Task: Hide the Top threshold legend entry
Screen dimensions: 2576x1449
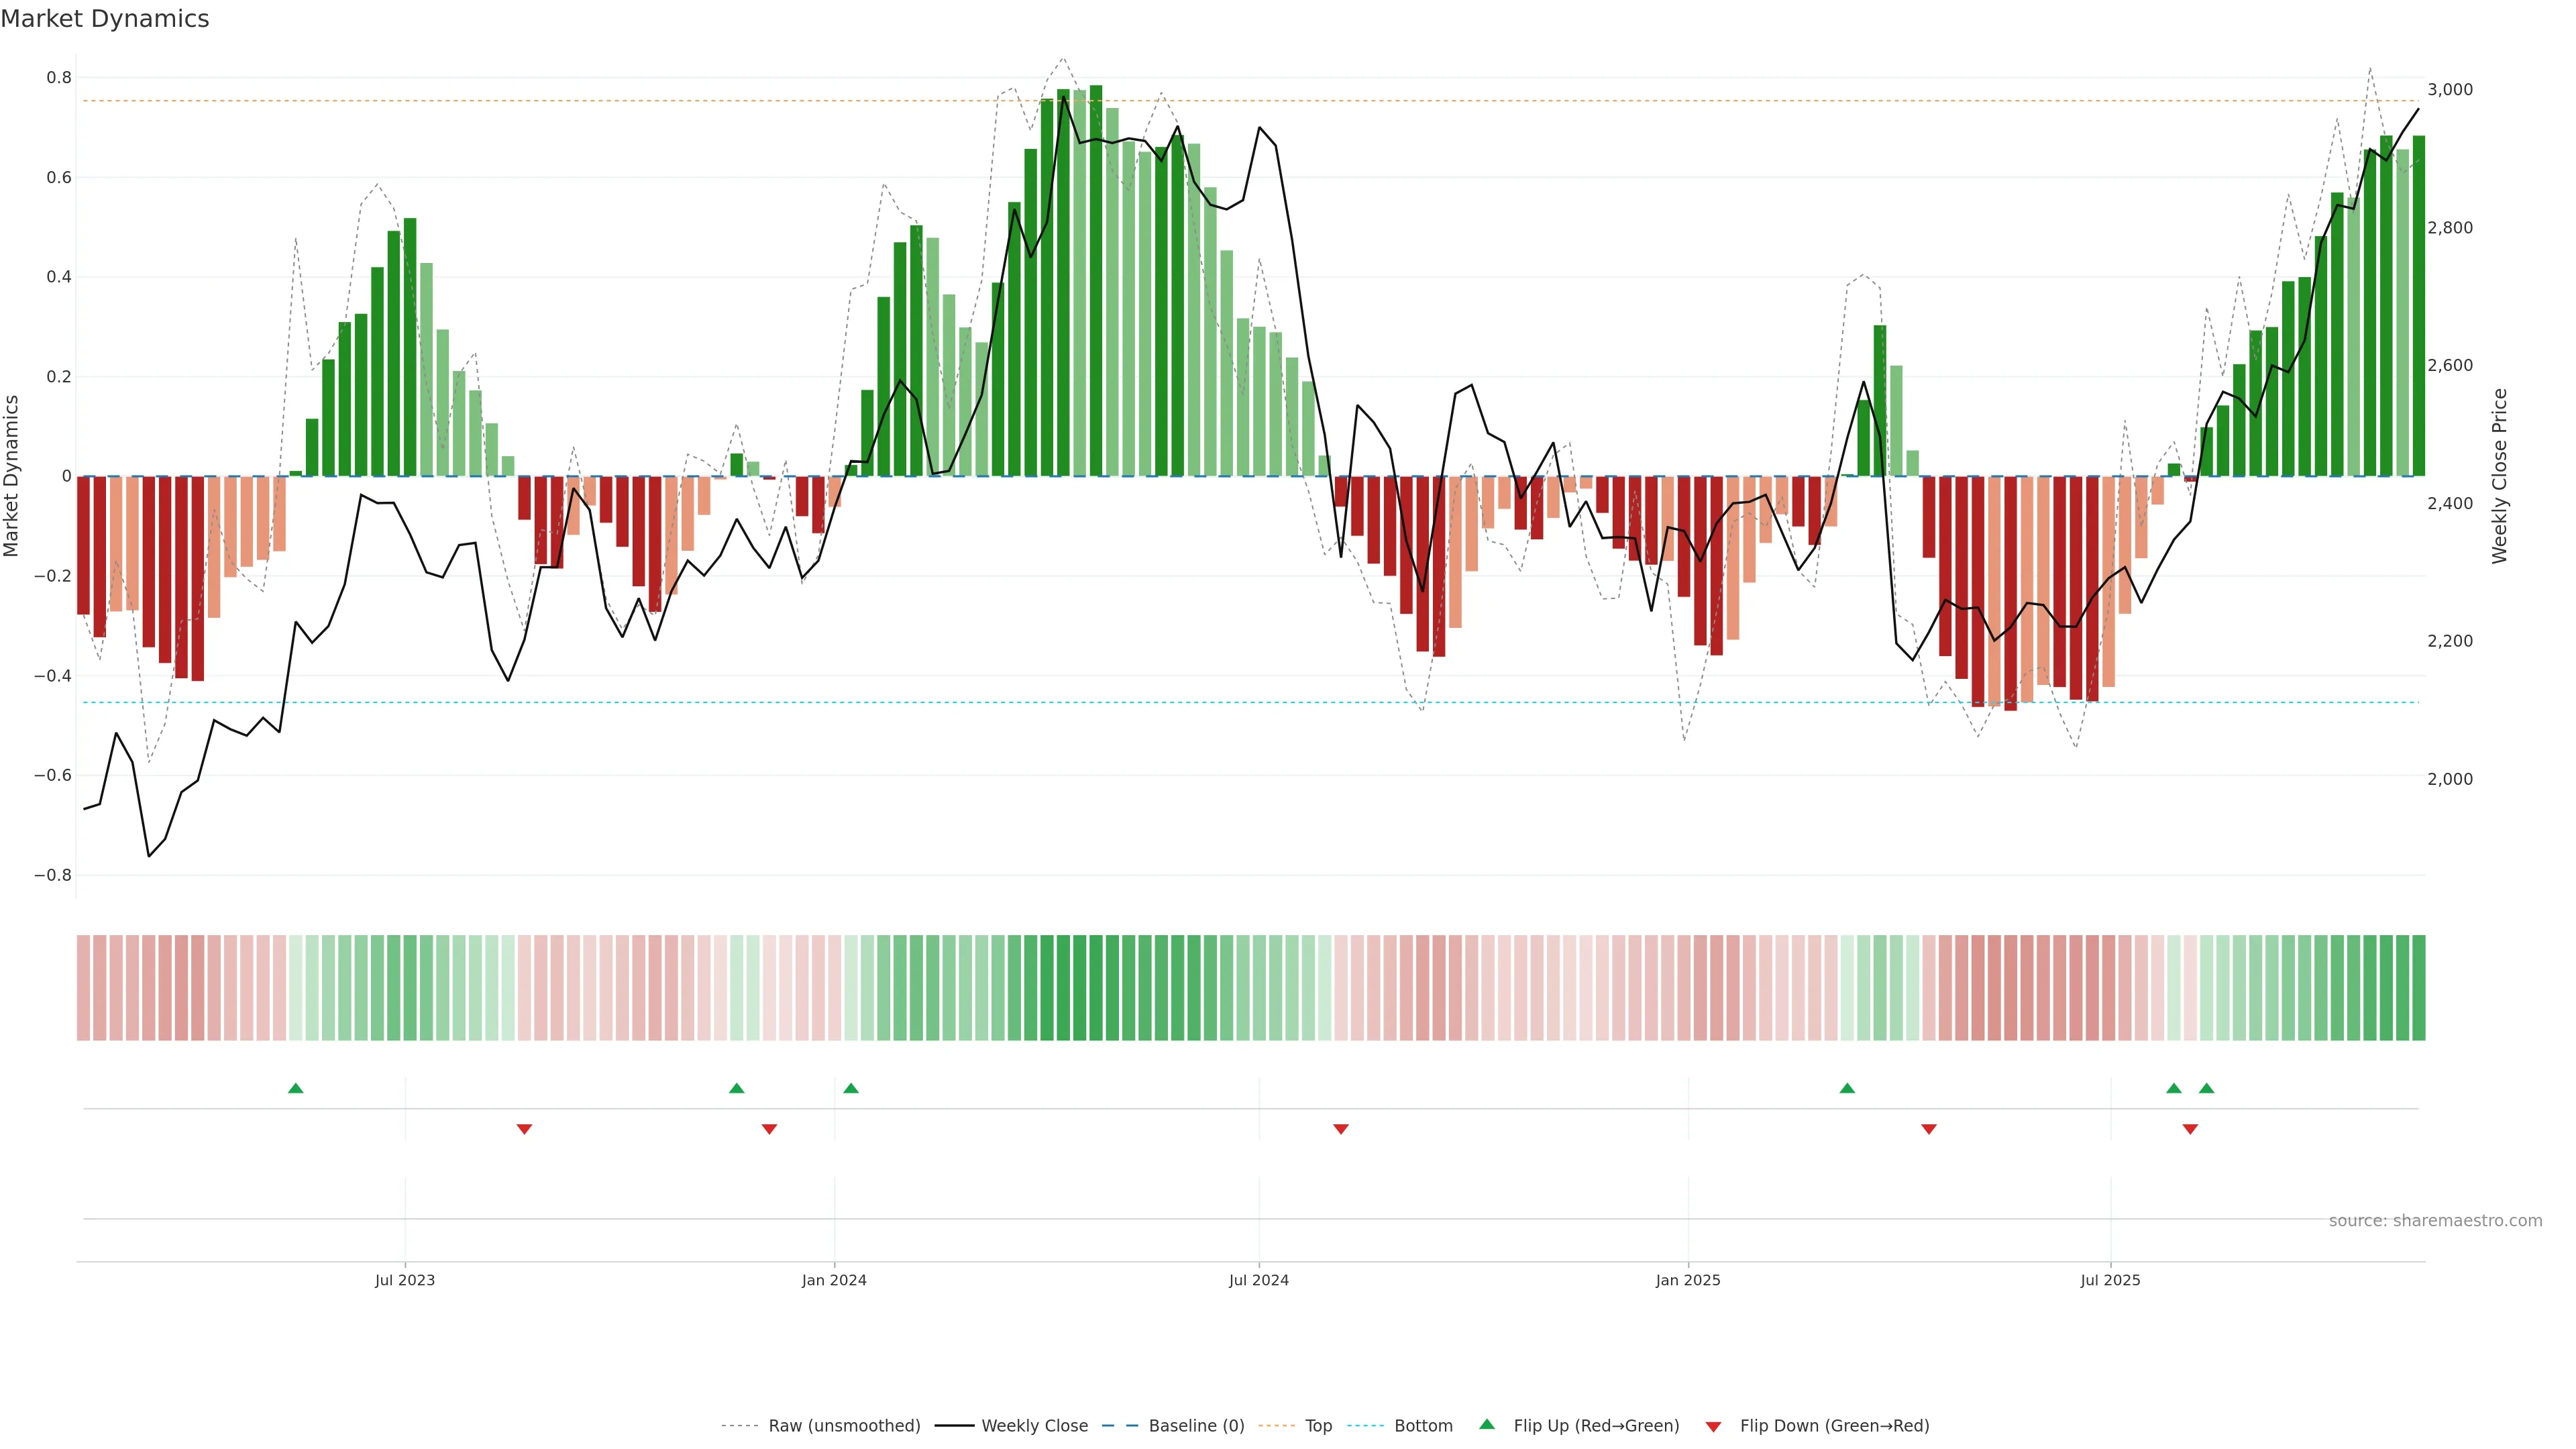Action: [1318, 1426]
